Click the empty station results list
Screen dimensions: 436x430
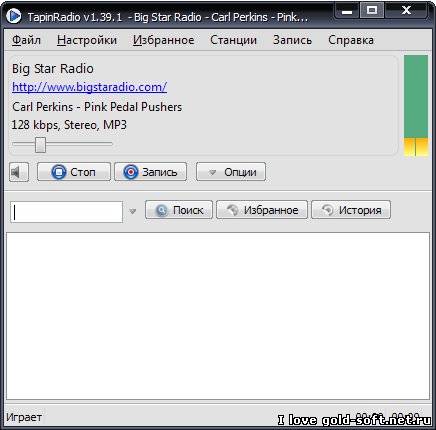click(218, 316)
